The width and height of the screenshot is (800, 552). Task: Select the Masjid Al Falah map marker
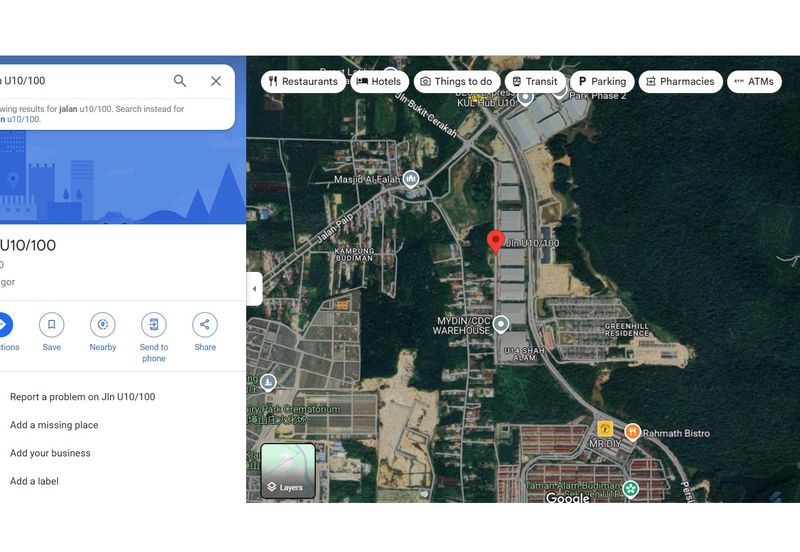411,179
